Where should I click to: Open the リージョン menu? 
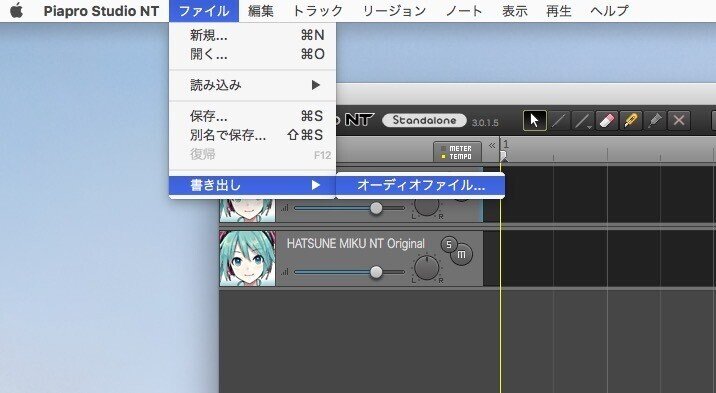[394, 10]
